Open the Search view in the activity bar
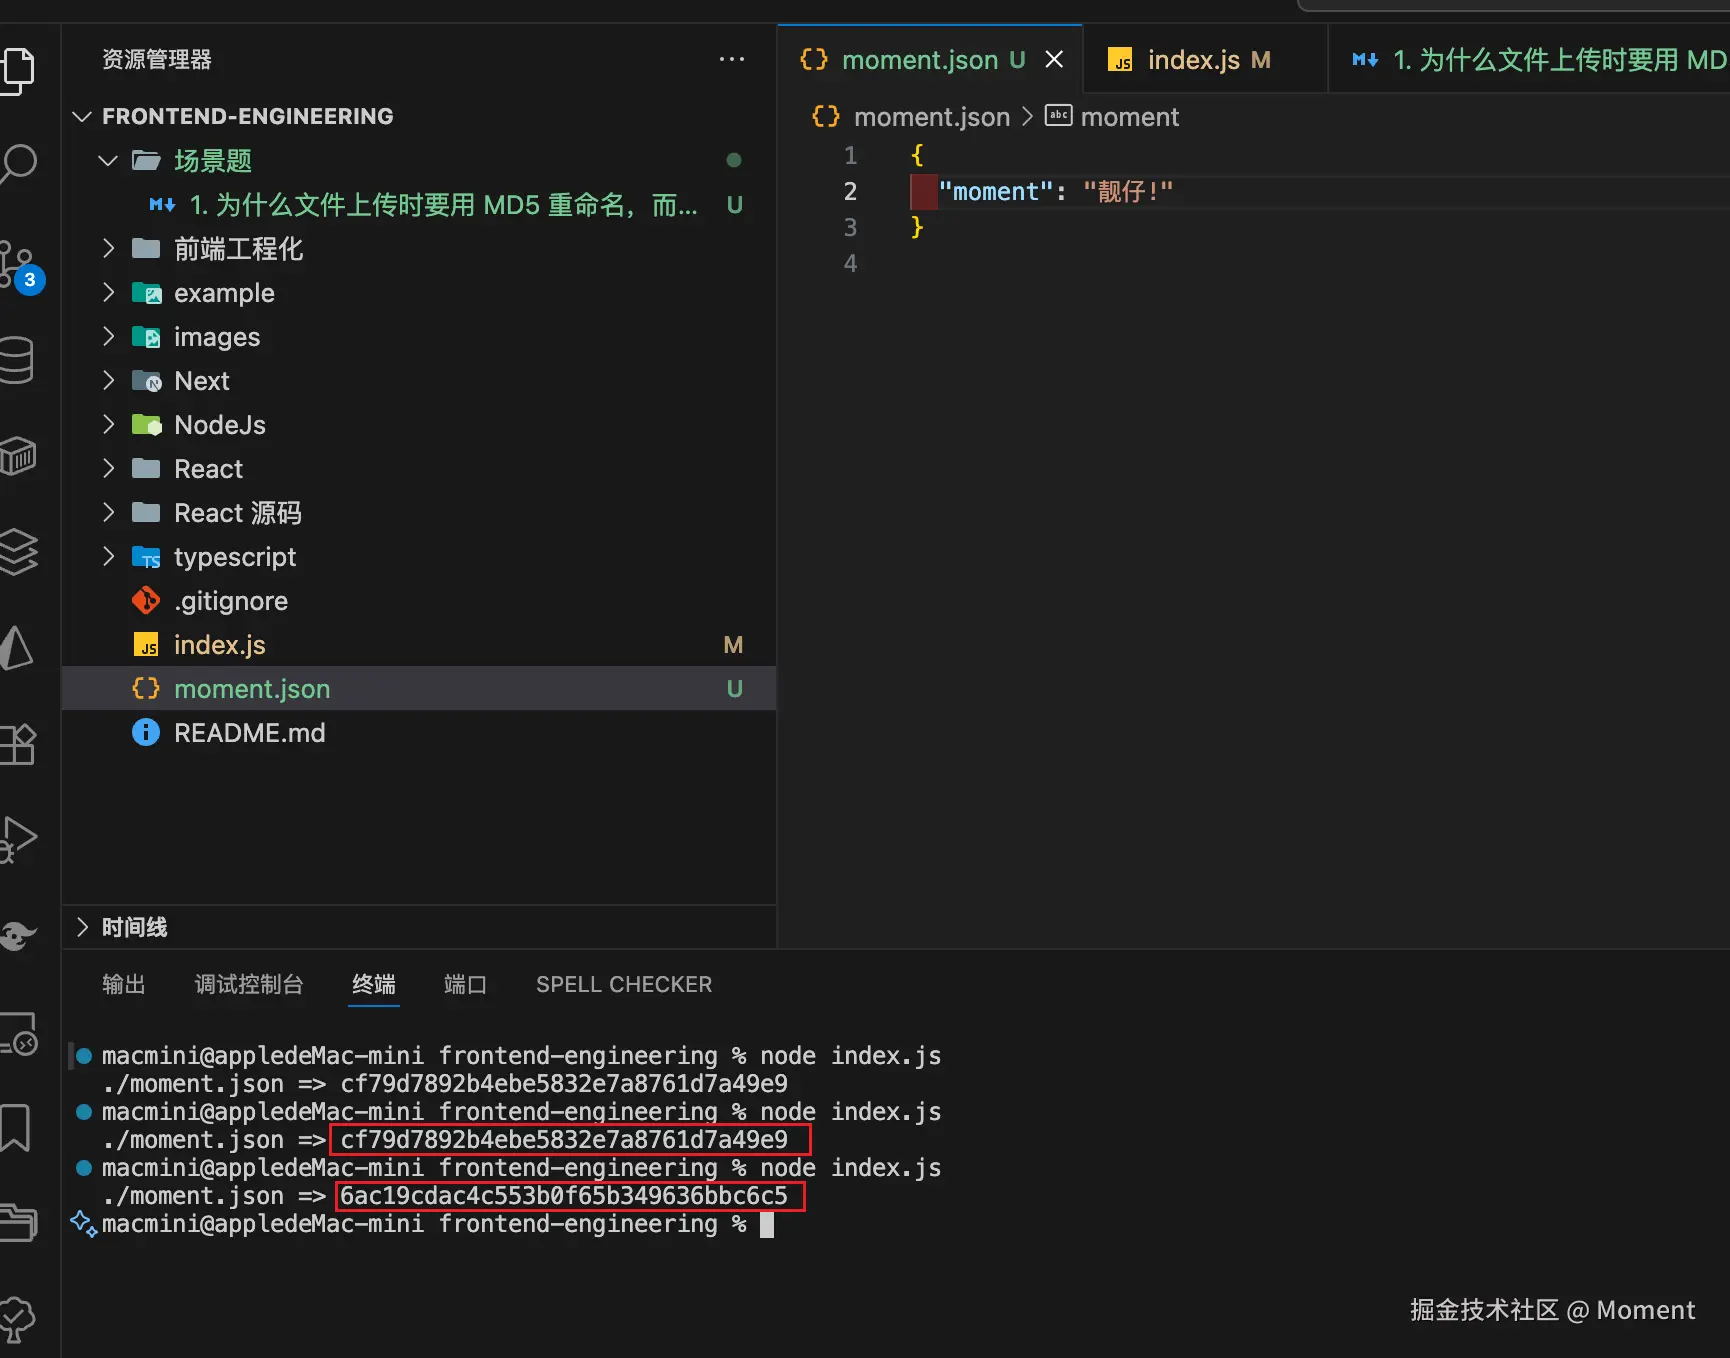 click(18, 163)
